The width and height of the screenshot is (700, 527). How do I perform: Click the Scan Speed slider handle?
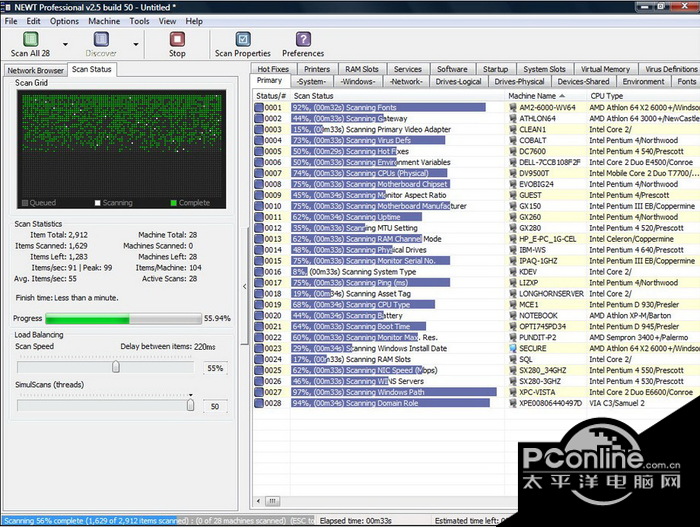(116, 367)
